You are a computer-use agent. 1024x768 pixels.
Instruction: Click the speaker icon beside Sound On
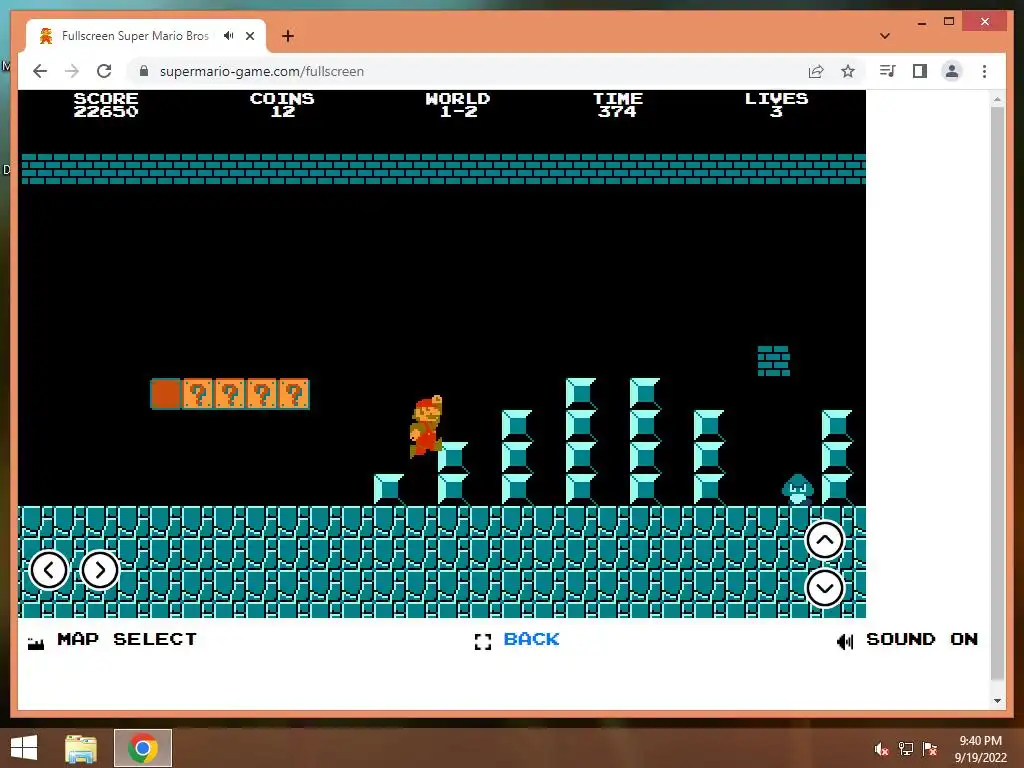point(845,642)
